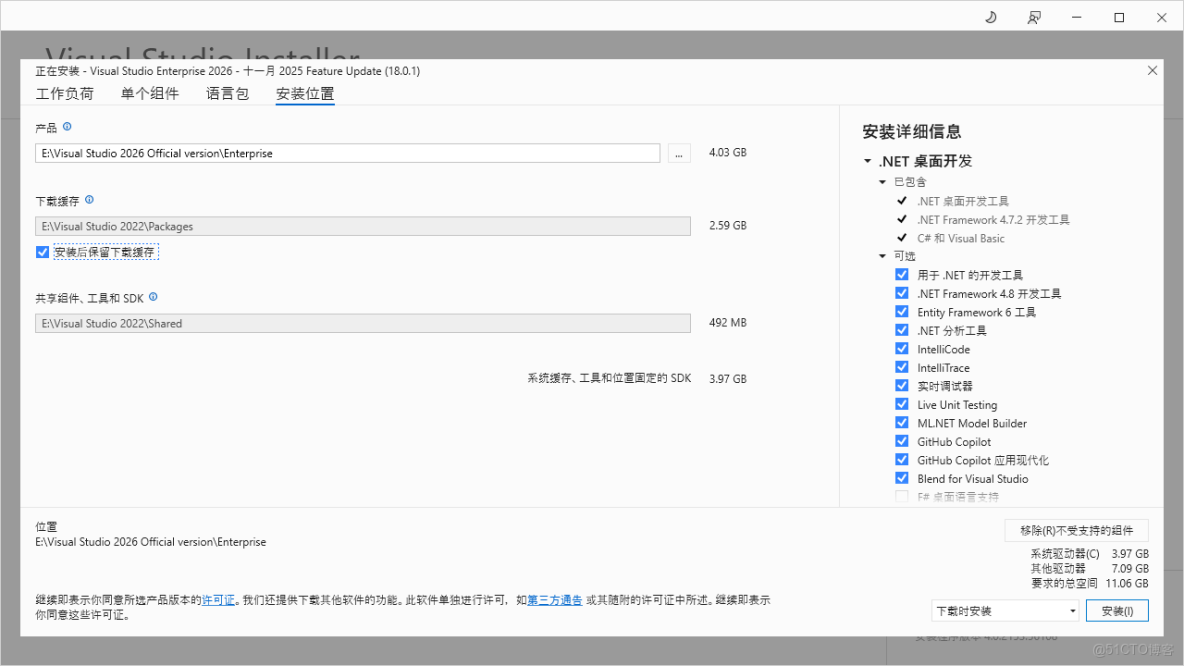The image size is (1184, 666).
Task: Open the 下载时安装 dropdown
Action: click(1004, 610)
